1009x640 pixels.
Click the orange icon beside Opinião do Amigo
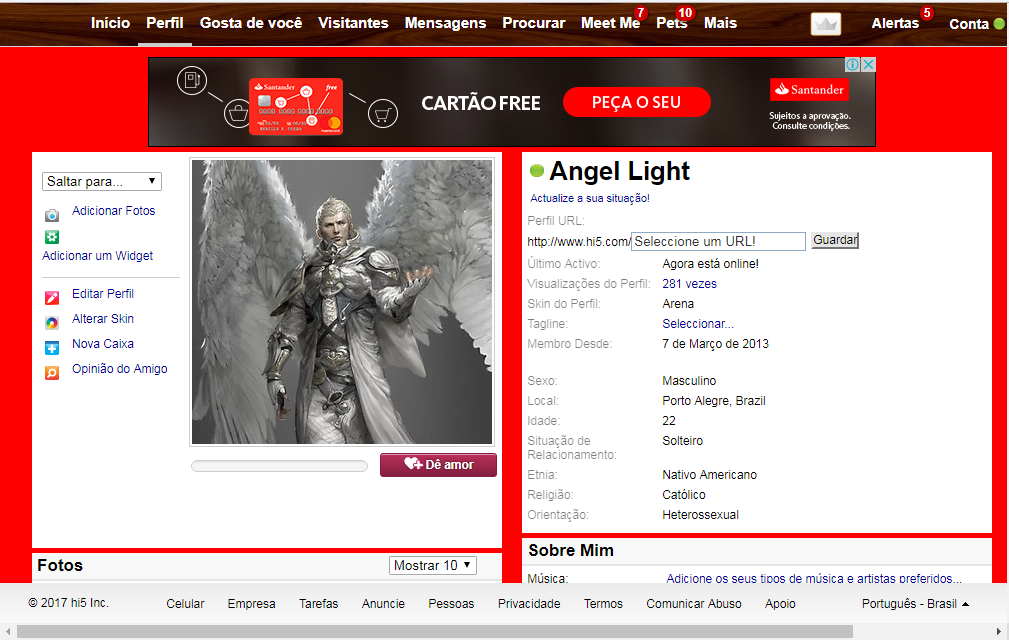coord(51,373)
